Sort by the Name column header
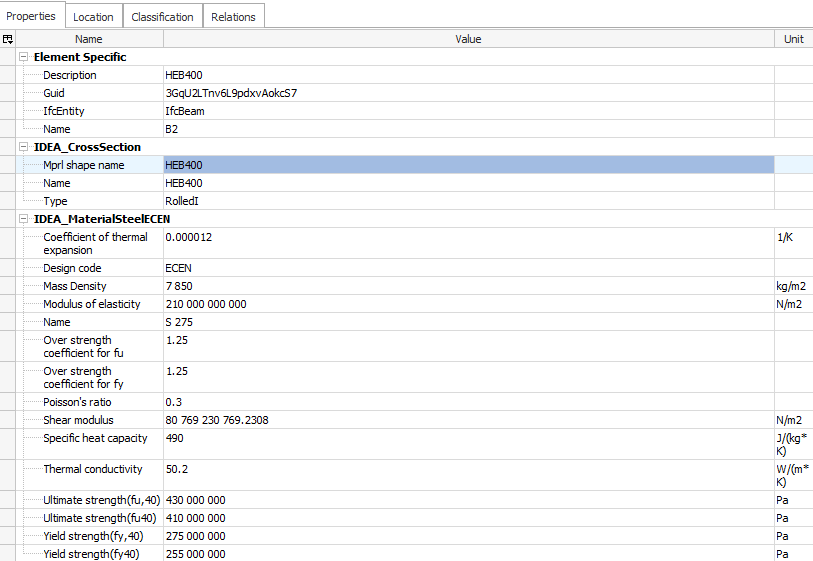The image size is (813, 561). (x=89, y=39)
